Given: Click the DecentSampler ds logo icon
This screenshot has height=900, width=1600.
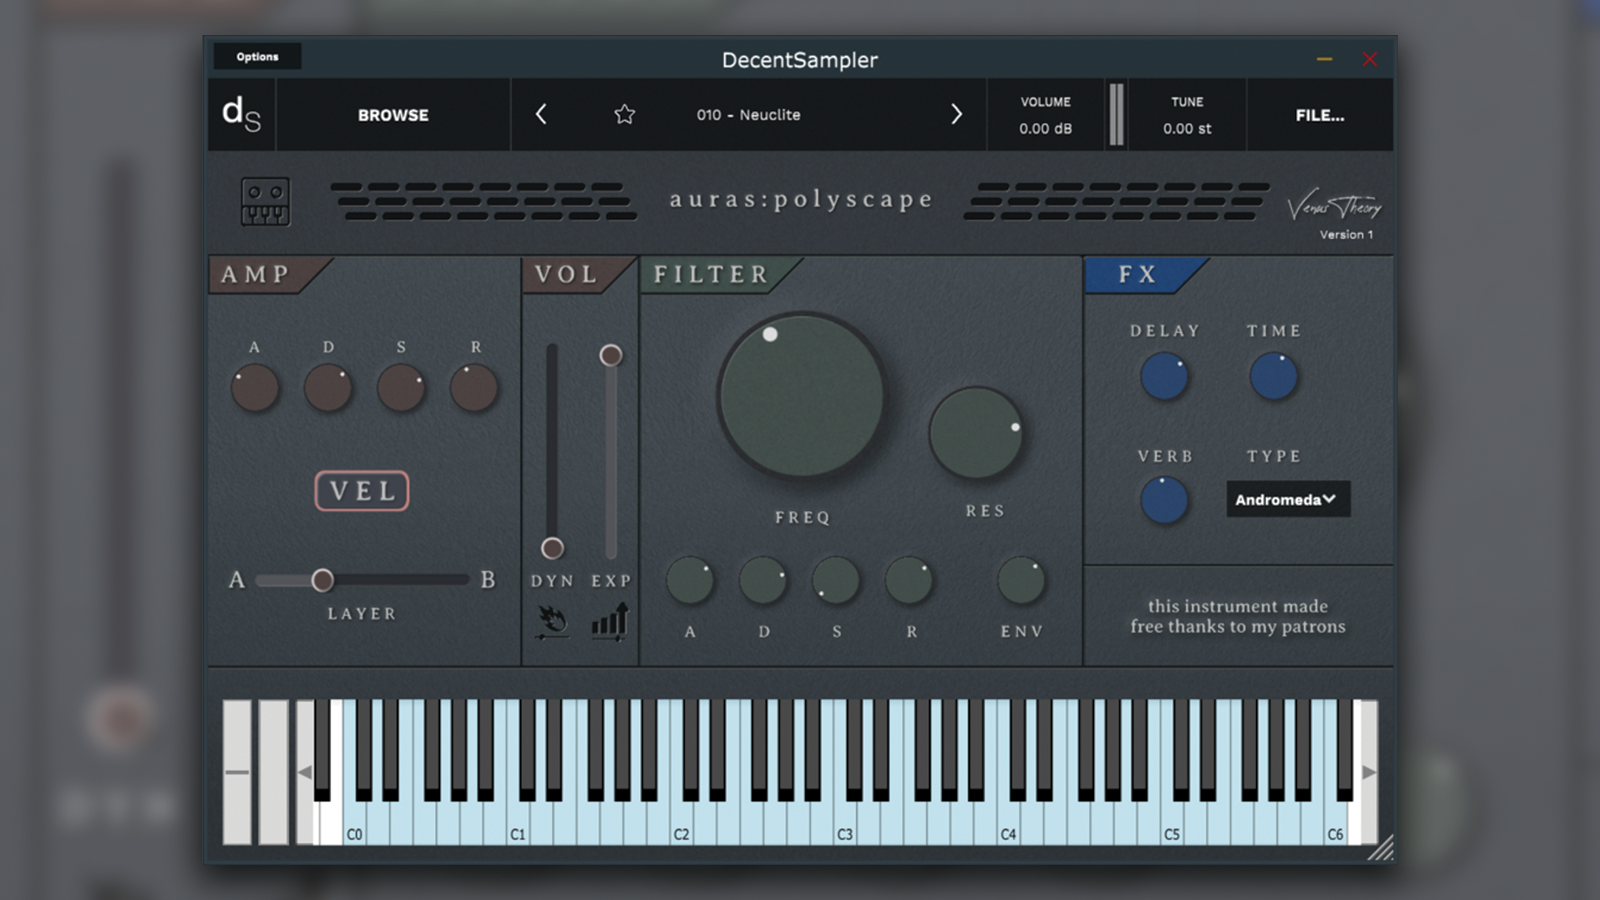Looking at the screenshot, I should click(241, 114).
